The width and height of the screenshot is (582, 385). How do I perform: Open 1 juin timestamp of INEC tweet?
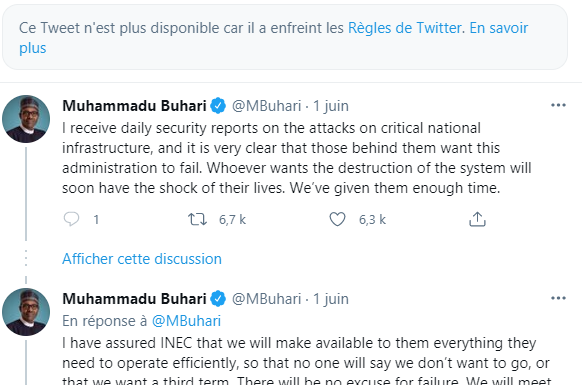[331, 299]
